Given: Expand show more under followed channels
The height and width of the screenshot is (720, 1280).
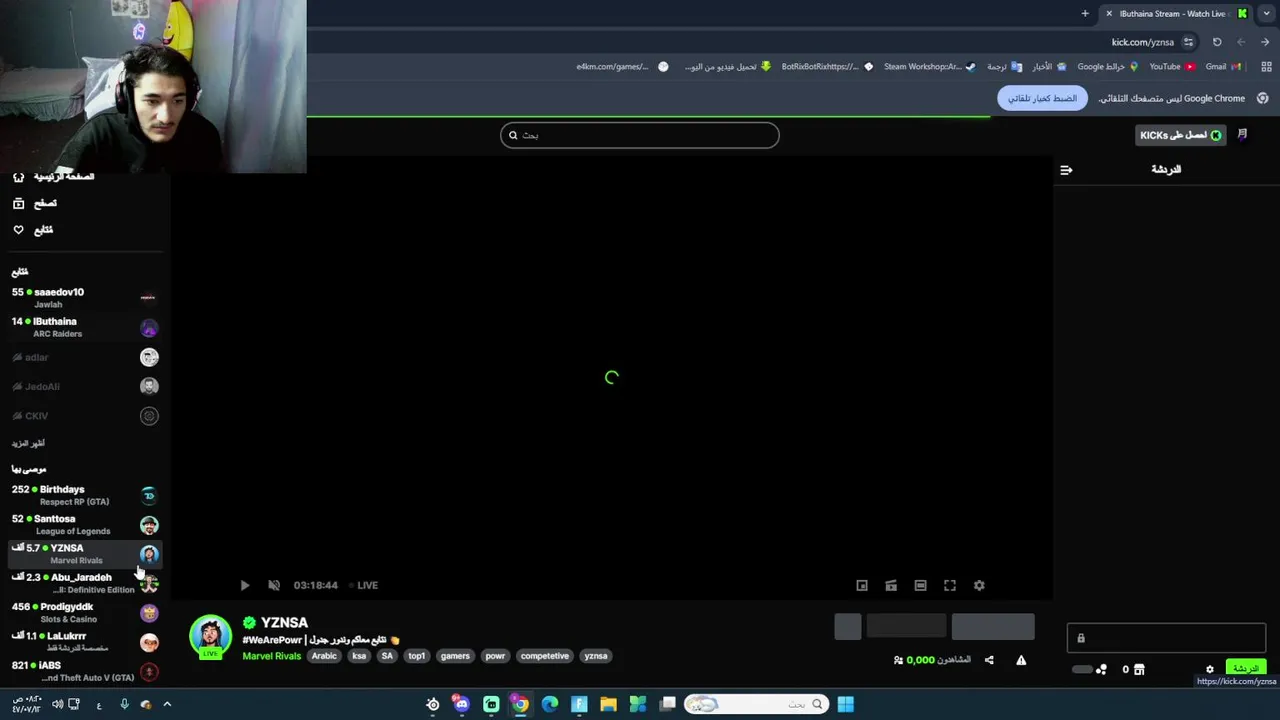Looking at the screenshot, I should [28, 443].
